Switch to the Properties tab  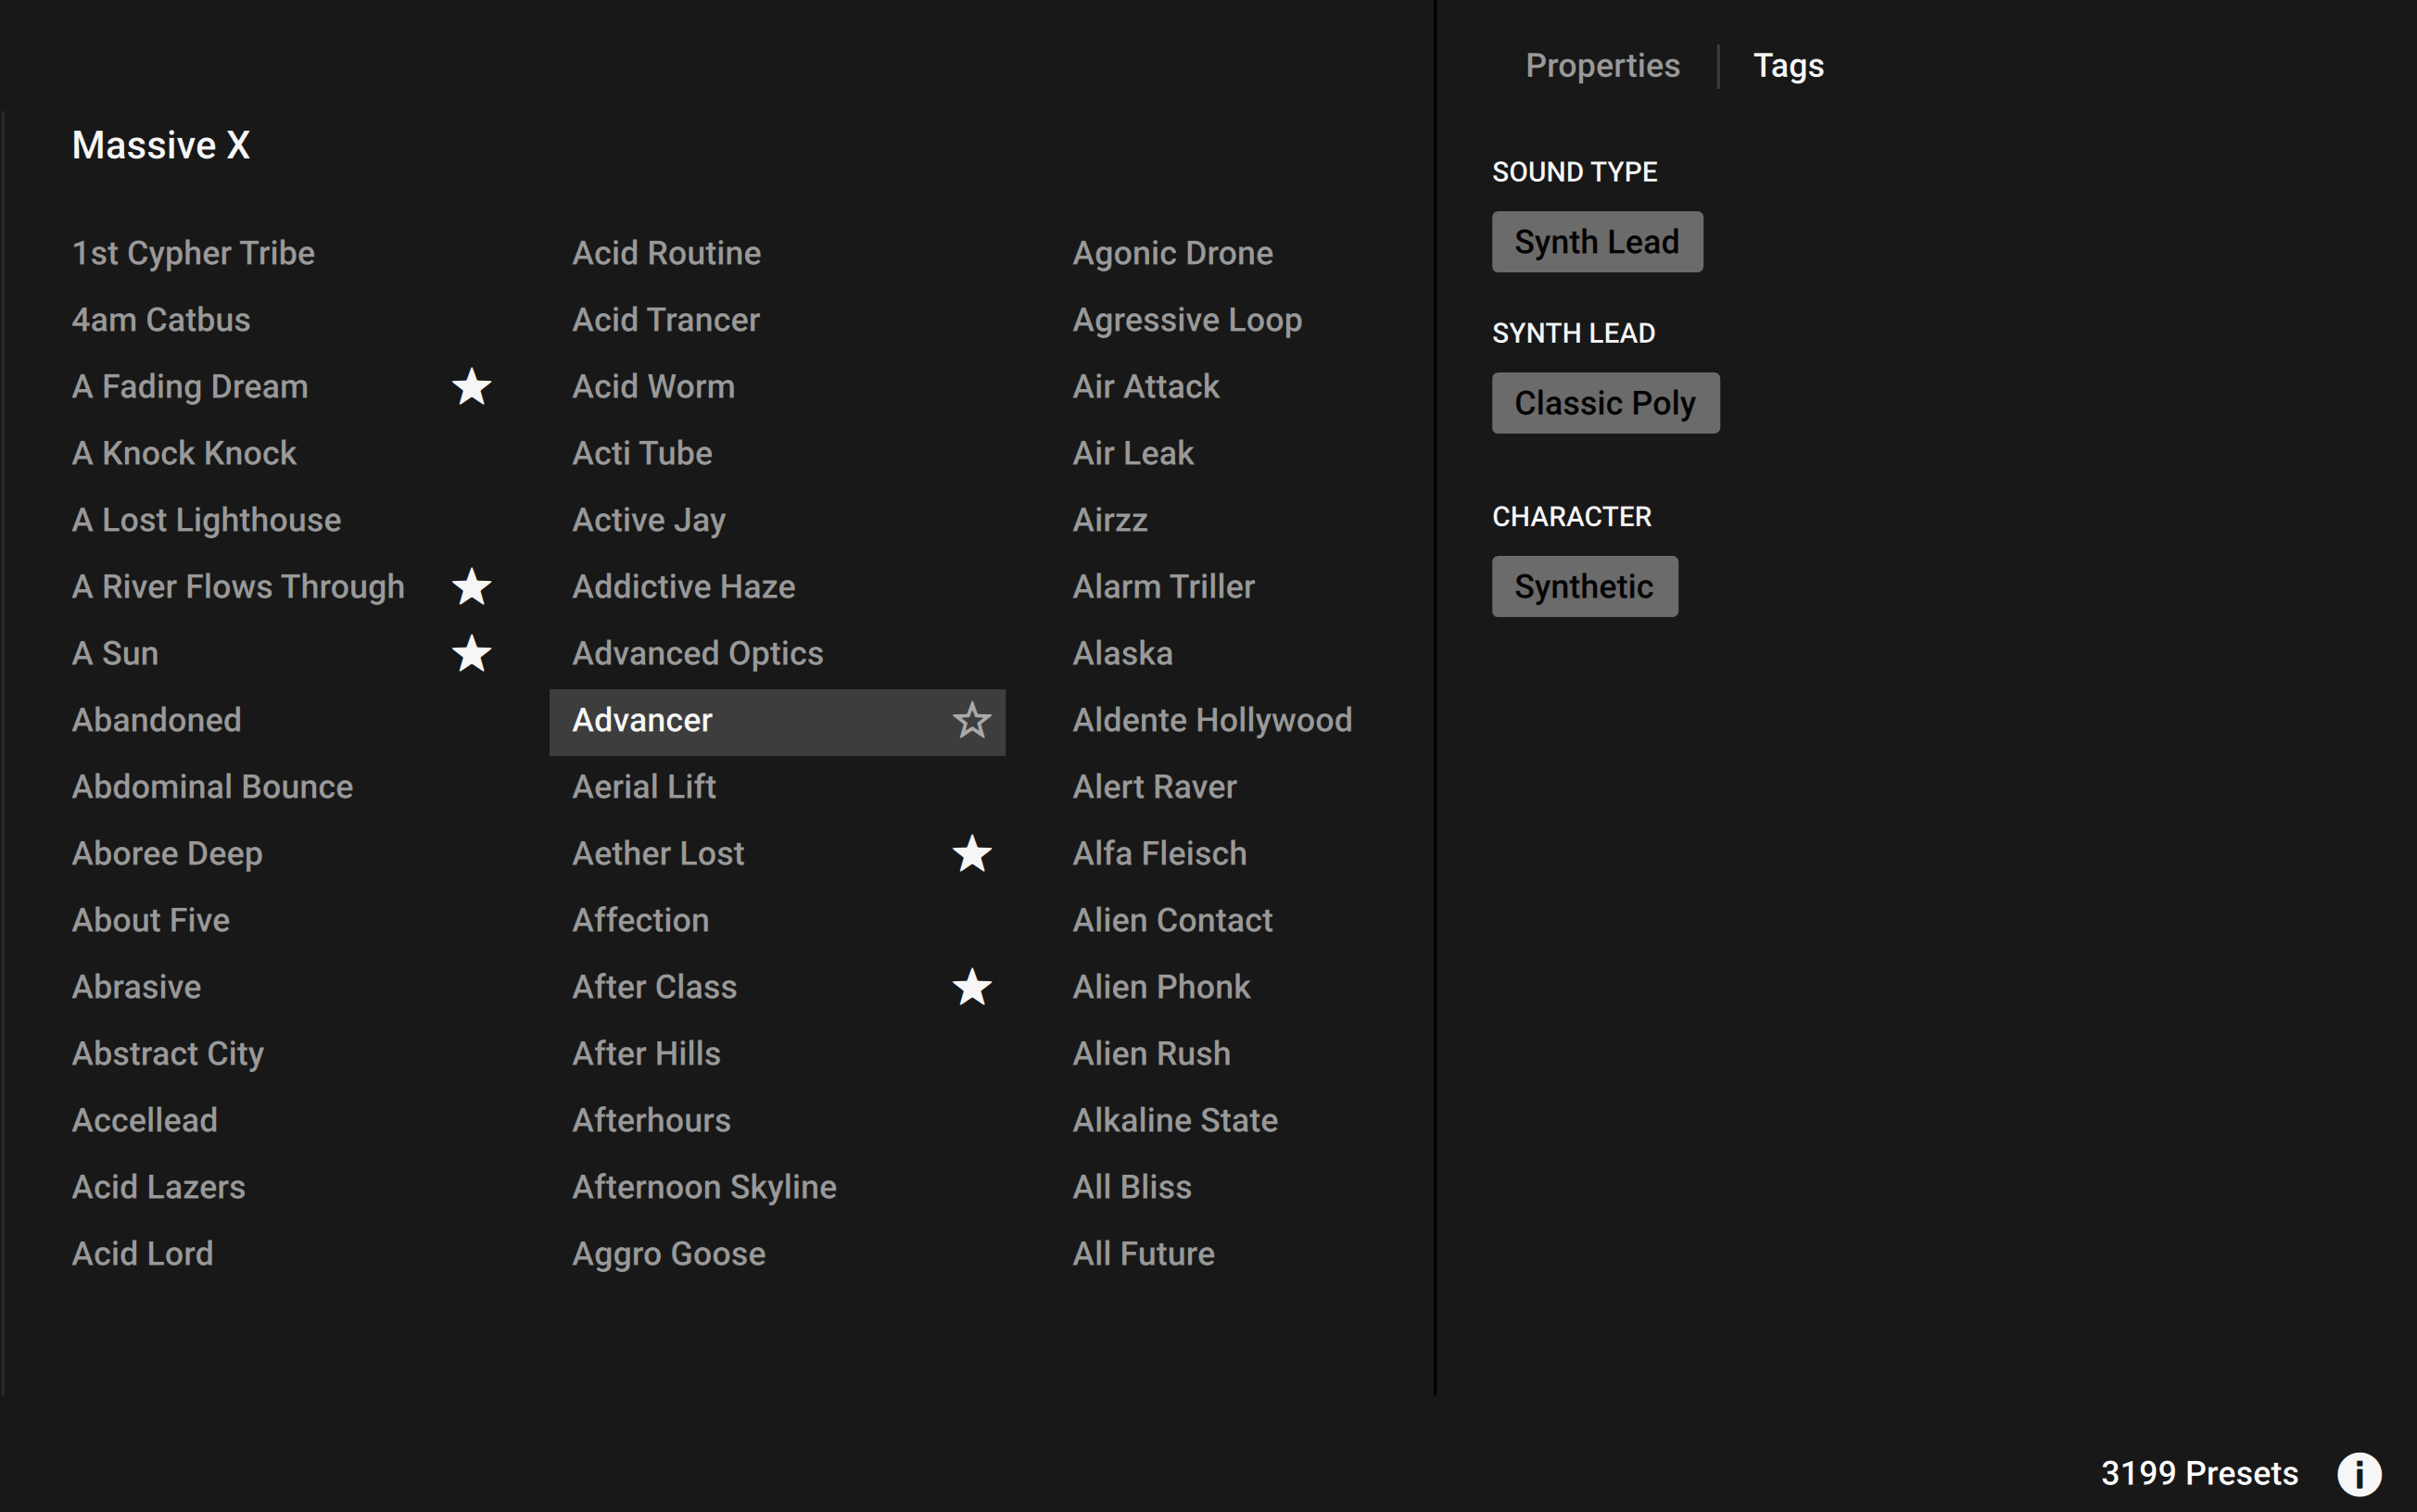pos(1602,66)
